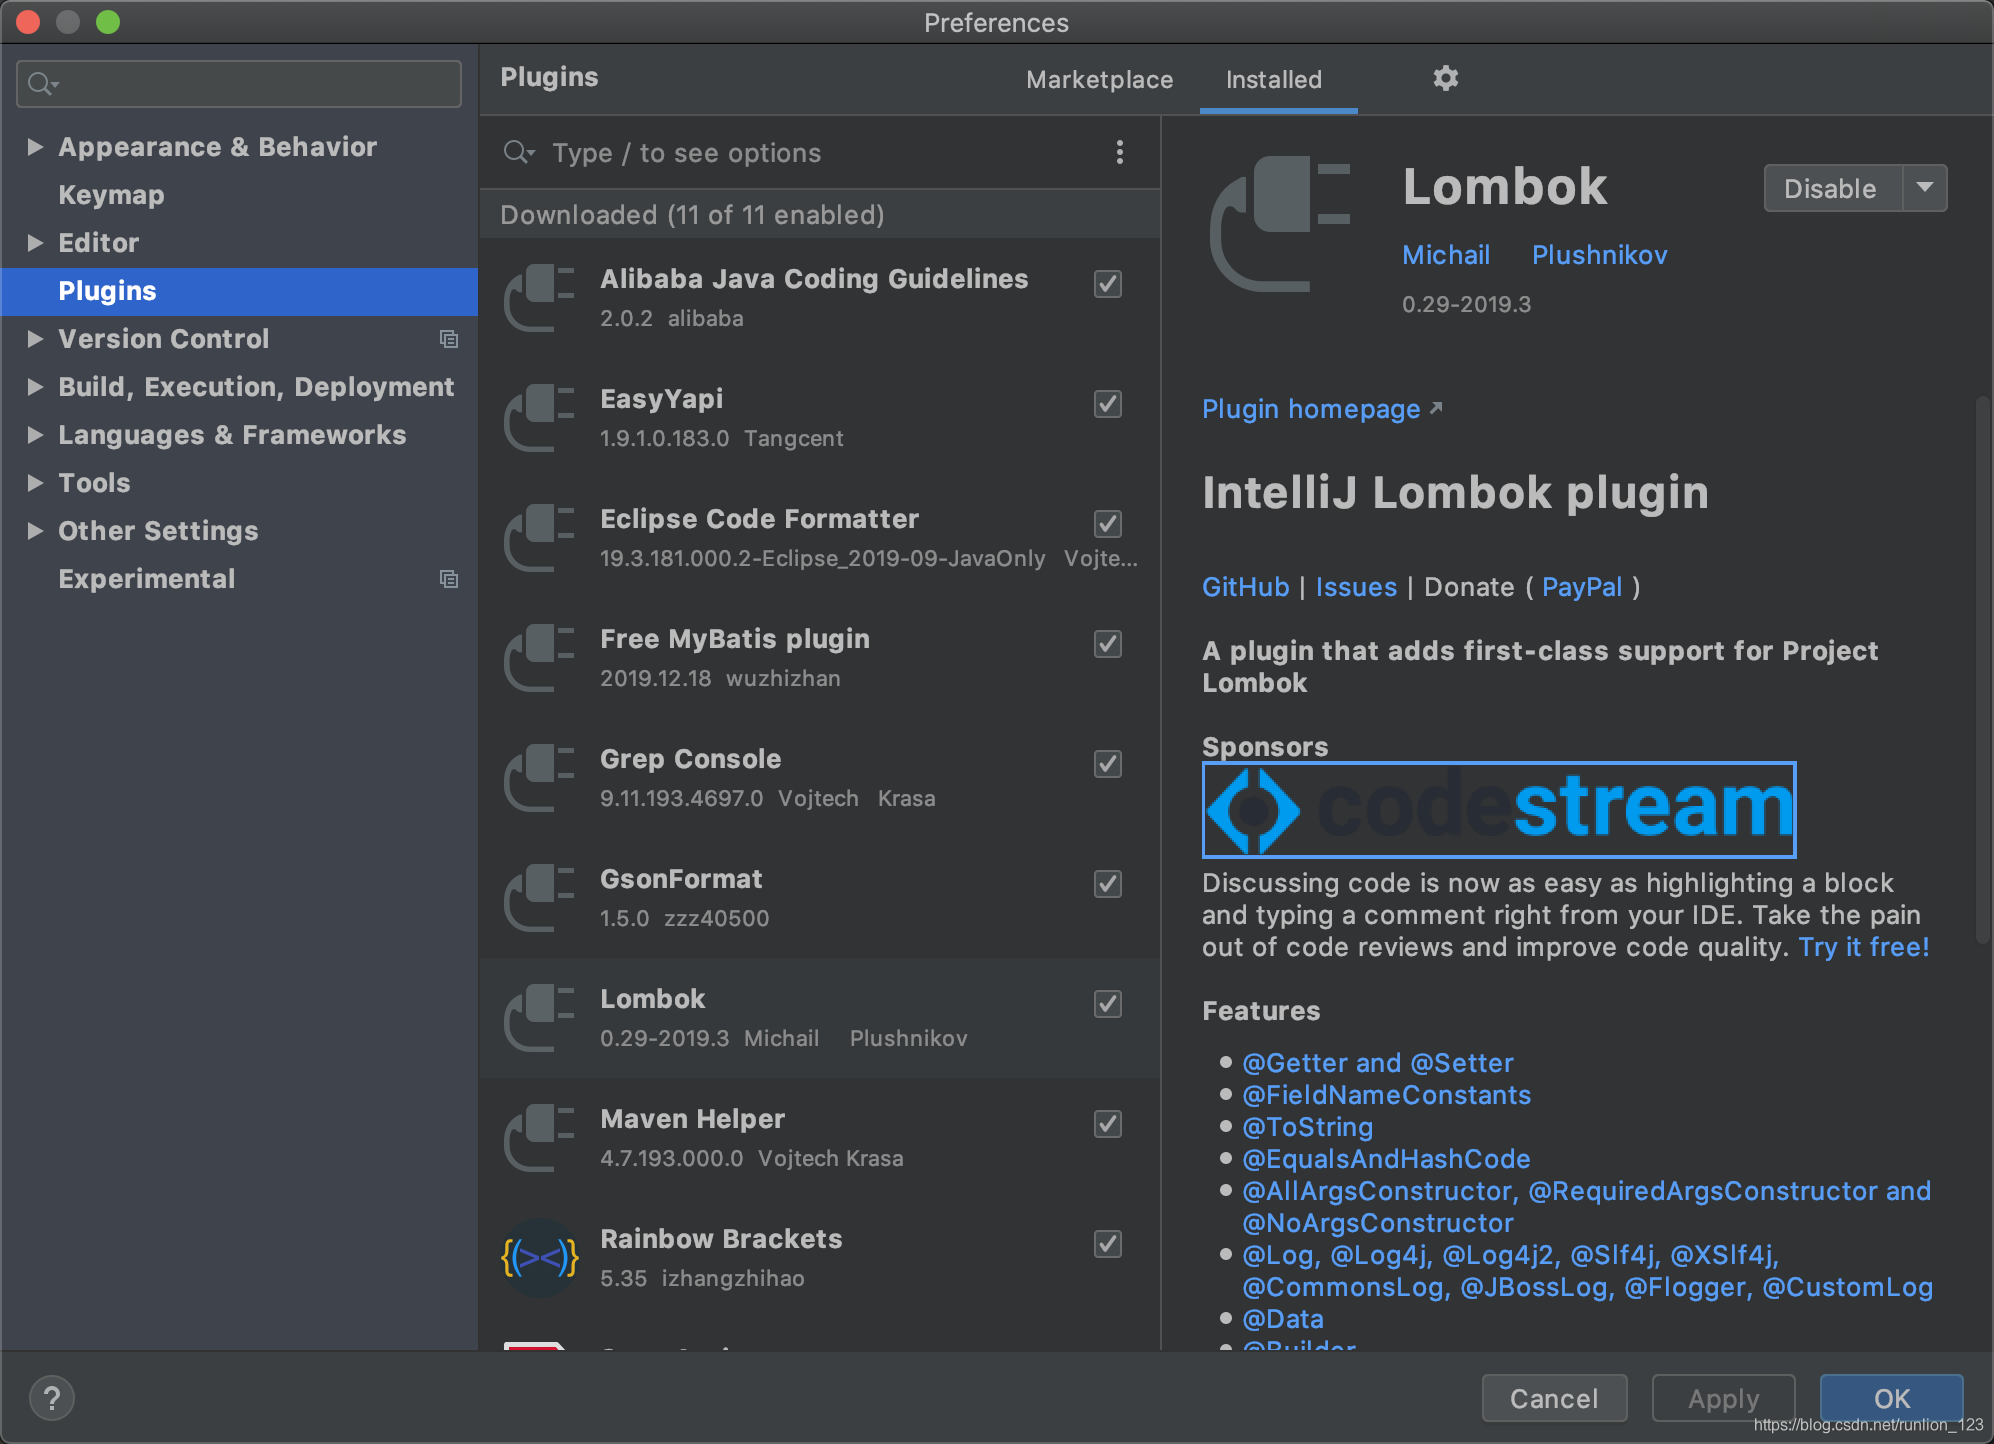
Task: Uncheck Alibaba Java Coding Guidelines plugin
Action: click(1107, 284)
